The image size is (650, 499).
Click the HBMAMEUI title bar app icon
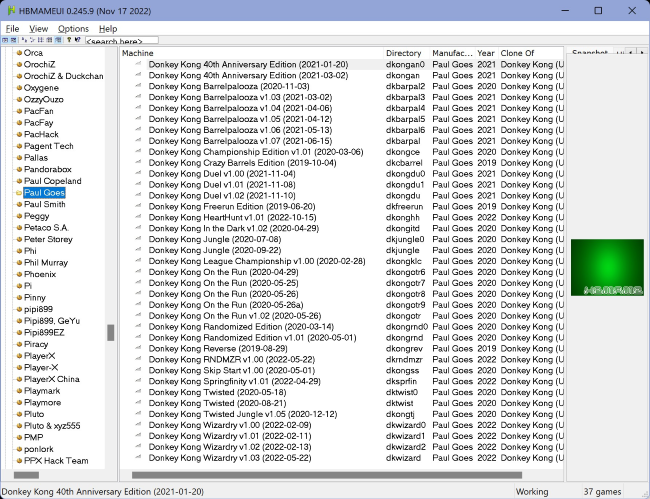pyautogui.click(x=11, y=10)
